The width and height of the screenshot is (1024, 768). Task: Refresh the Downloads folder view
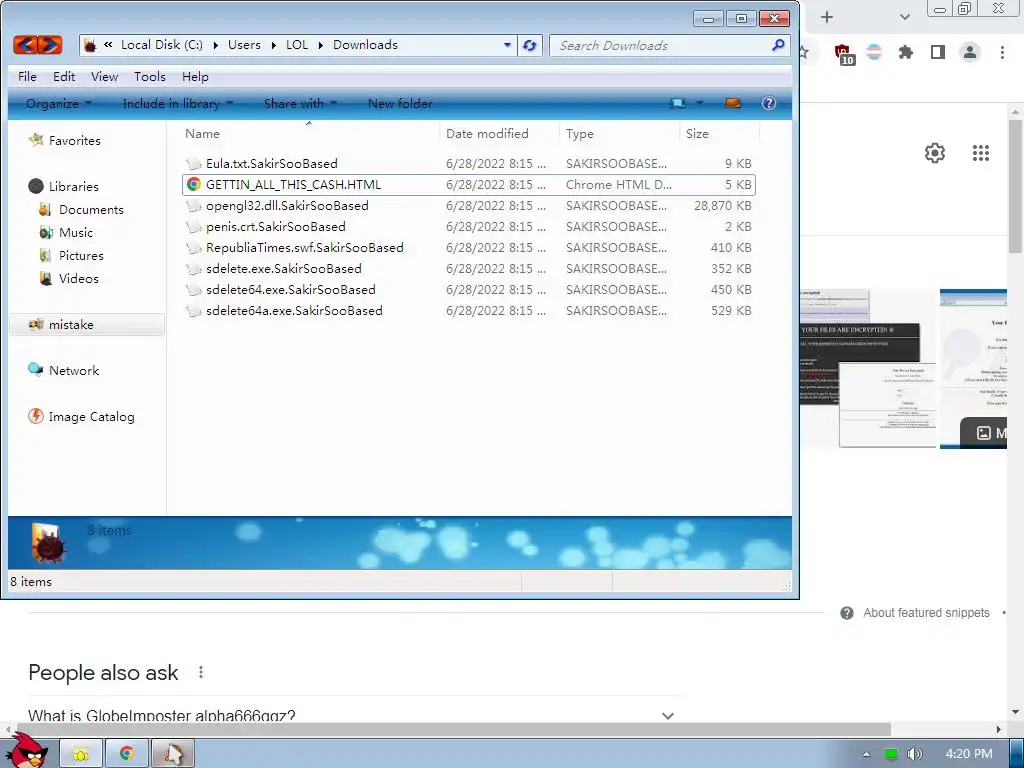click(x=530, y=45)
